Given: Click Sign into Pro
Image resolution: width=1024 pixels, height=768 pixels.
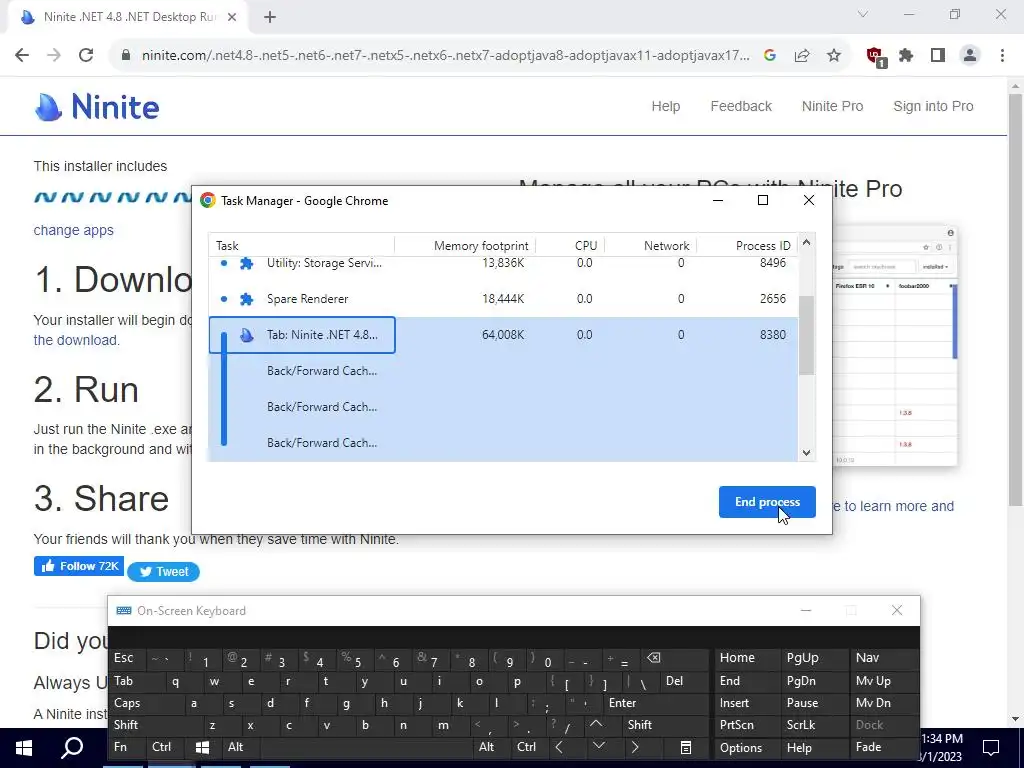Looking at the screenshot, I should pos(933,106).
